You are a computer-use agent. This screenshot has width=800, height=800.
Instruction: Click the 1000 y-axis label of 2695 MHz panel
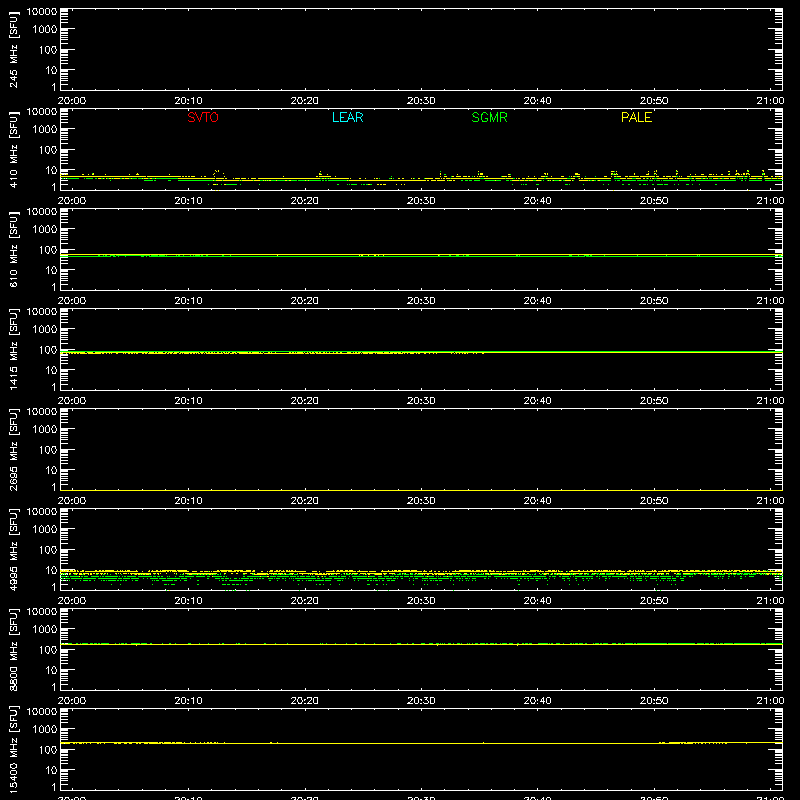45,430
